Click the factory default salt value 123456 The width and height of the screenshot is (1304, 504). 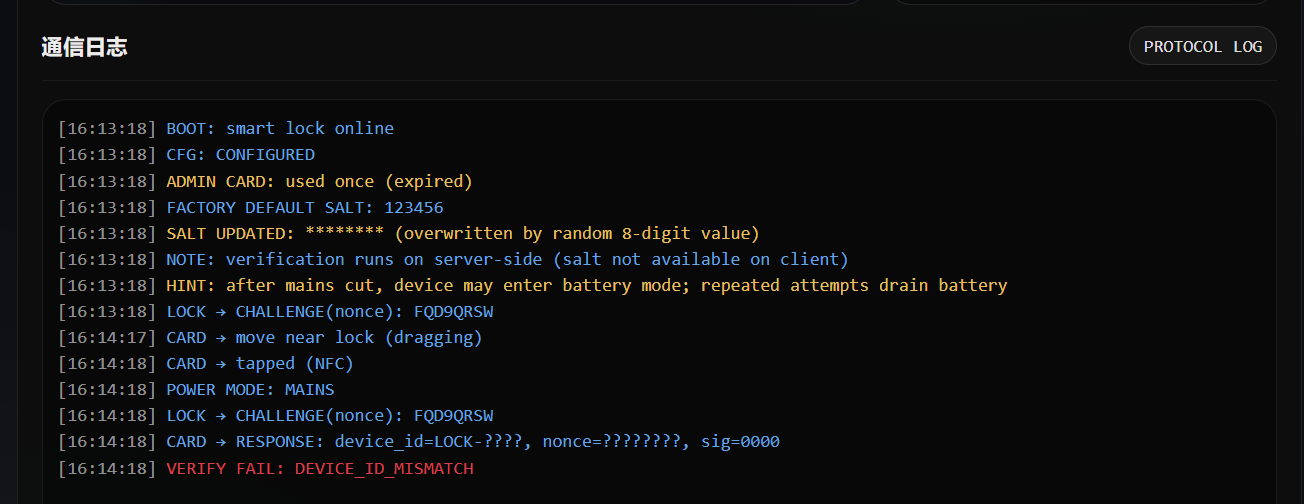coord(413,208)
